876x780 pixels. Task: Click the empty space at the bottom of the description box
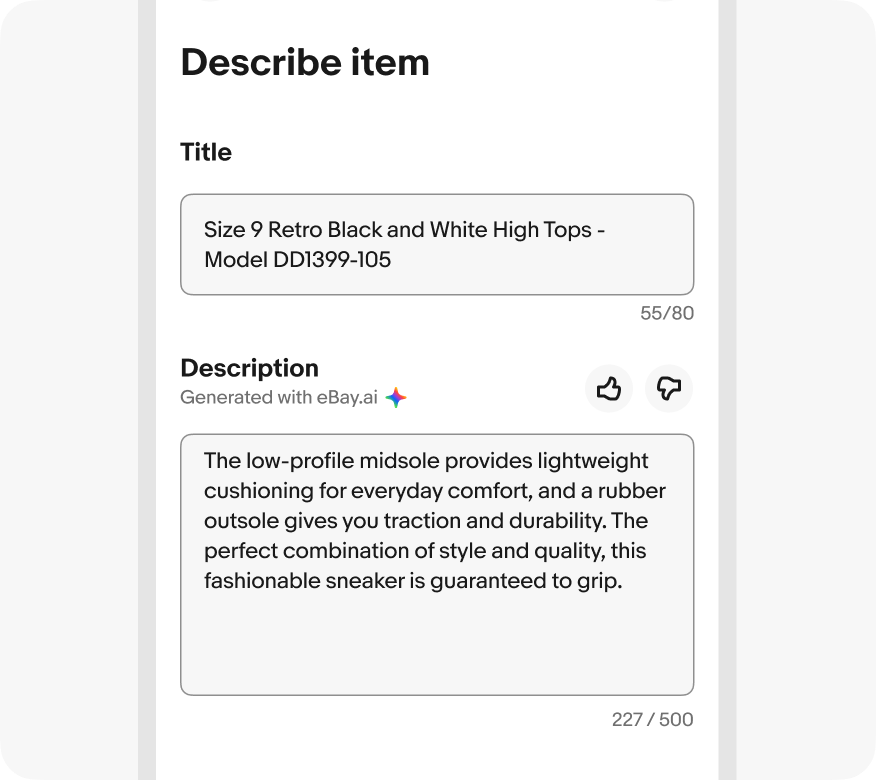[x=437, y=645]
